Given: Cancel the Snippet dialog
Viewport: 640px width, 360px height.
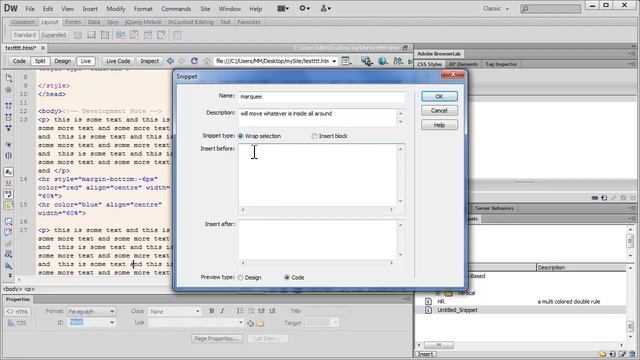Looking at the screenshot, I should click(439, 111).
